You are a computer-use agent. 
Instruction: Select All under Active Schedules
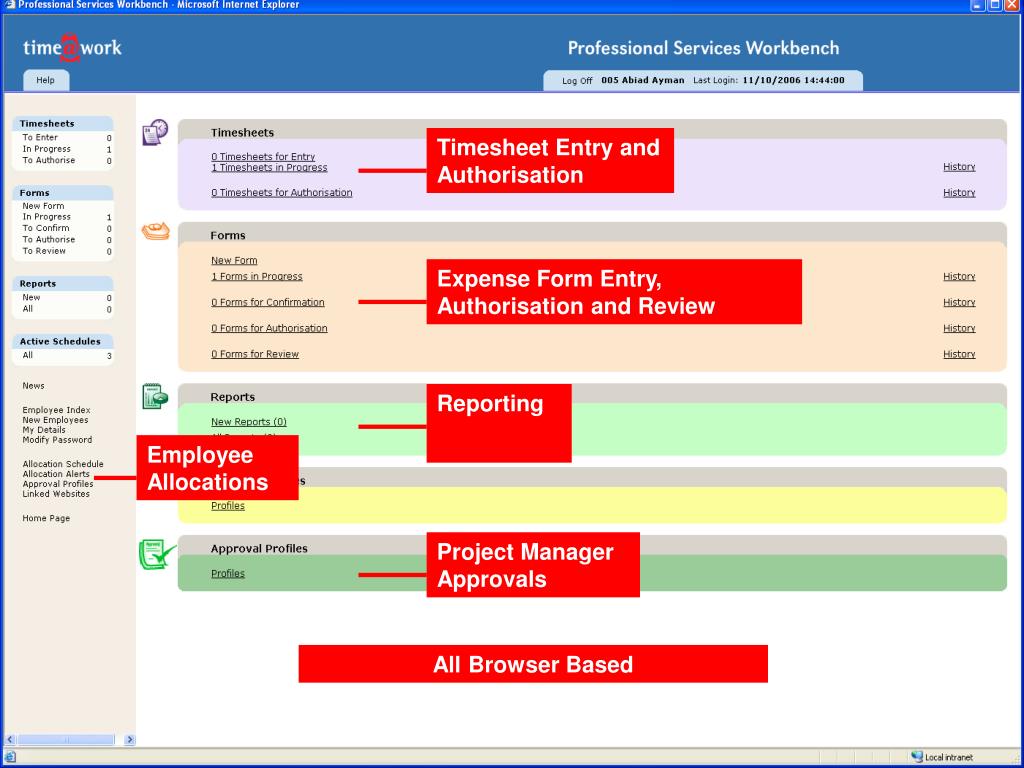[x=27, y=355]
